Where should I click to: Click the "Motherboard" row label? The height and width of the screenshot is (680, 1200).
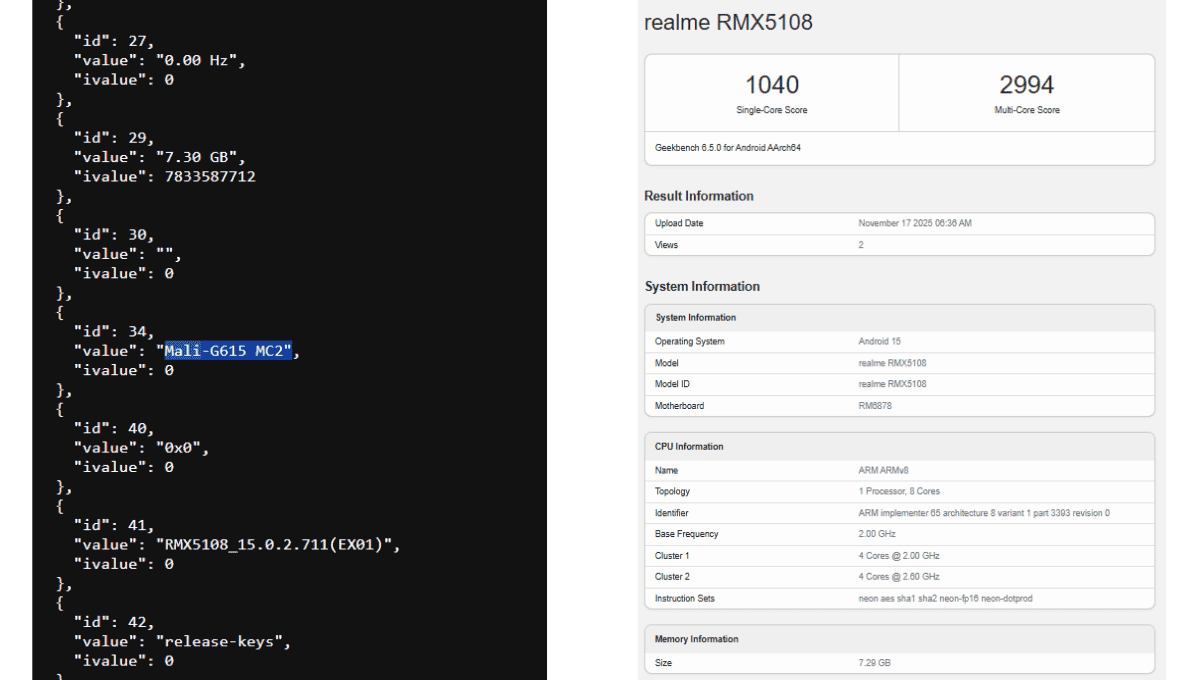(x=679, y=406)
